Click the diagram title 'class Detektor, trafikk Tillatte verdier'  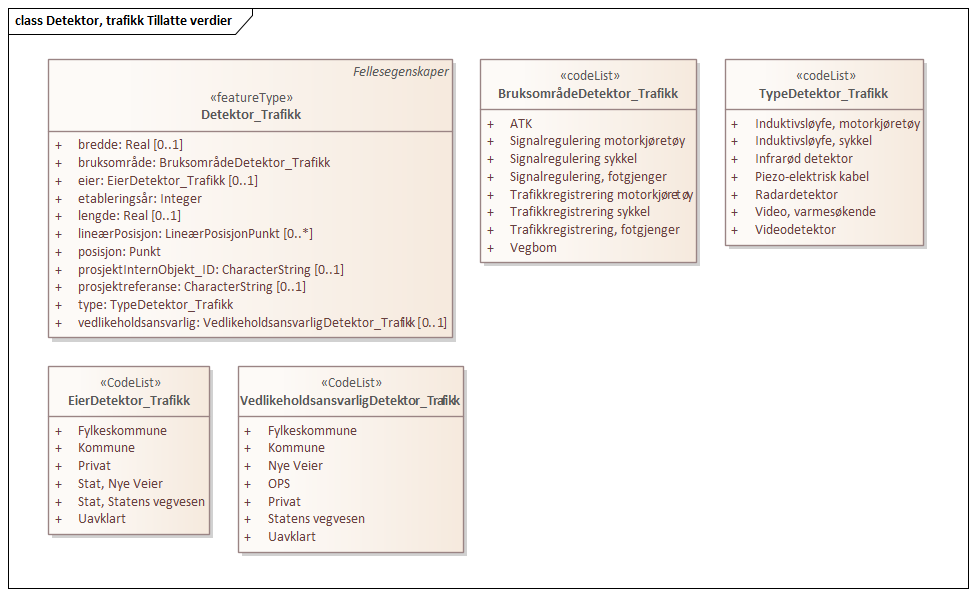(124, 20)
